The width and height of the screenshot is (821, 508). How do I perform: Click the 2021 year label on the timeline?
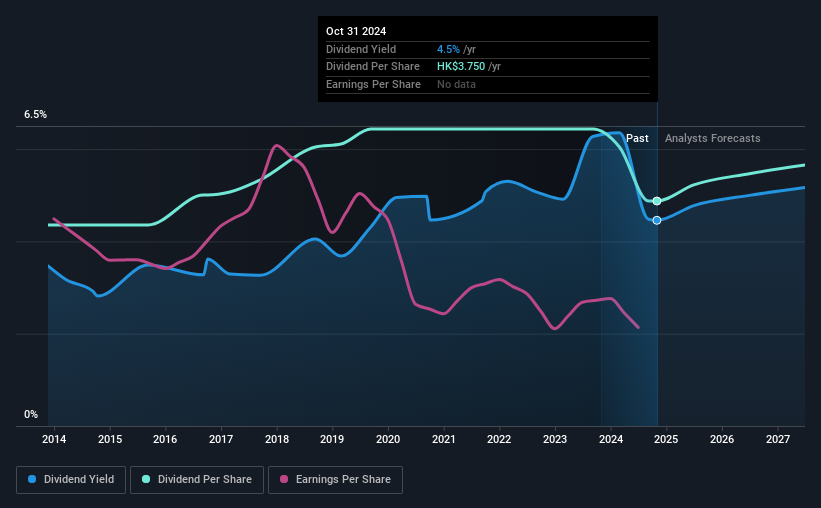(443, 439)
